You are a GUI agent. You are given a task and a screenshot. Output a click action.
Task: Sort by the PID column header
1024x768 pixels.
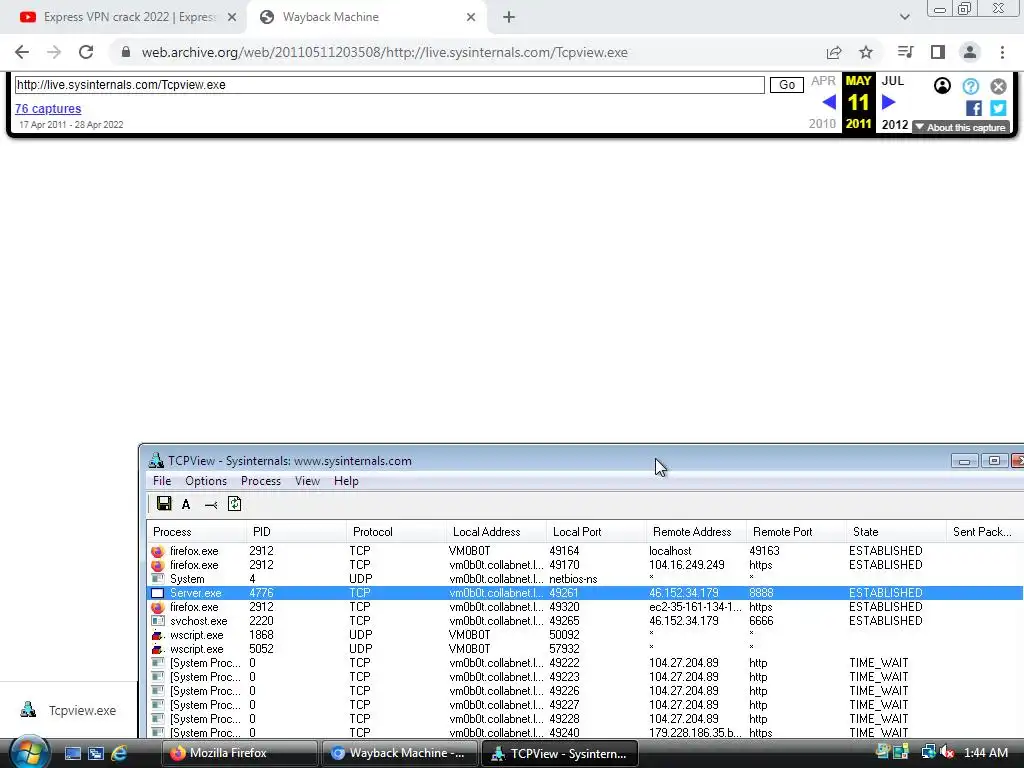click(296, 532)
